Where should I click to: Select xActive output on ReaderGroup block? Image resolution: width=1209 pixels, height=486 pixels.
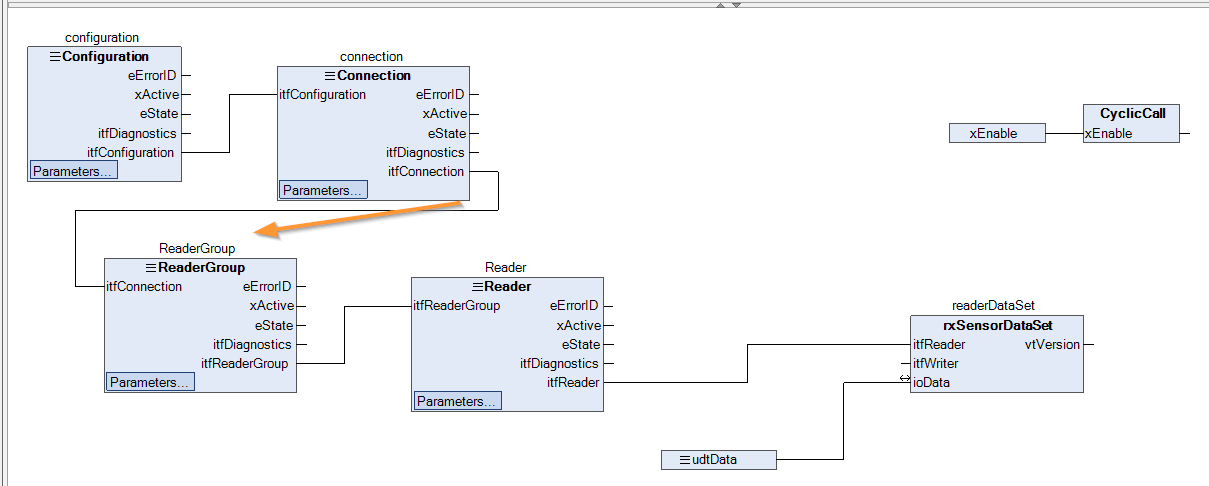tap(271, 306)
